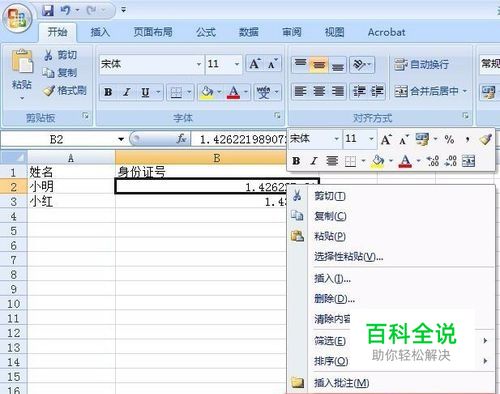The height and width of the screenshot is (394, 500).
Task: Switch to 页面布局 ribbon tab
Action: coord(153,32)
